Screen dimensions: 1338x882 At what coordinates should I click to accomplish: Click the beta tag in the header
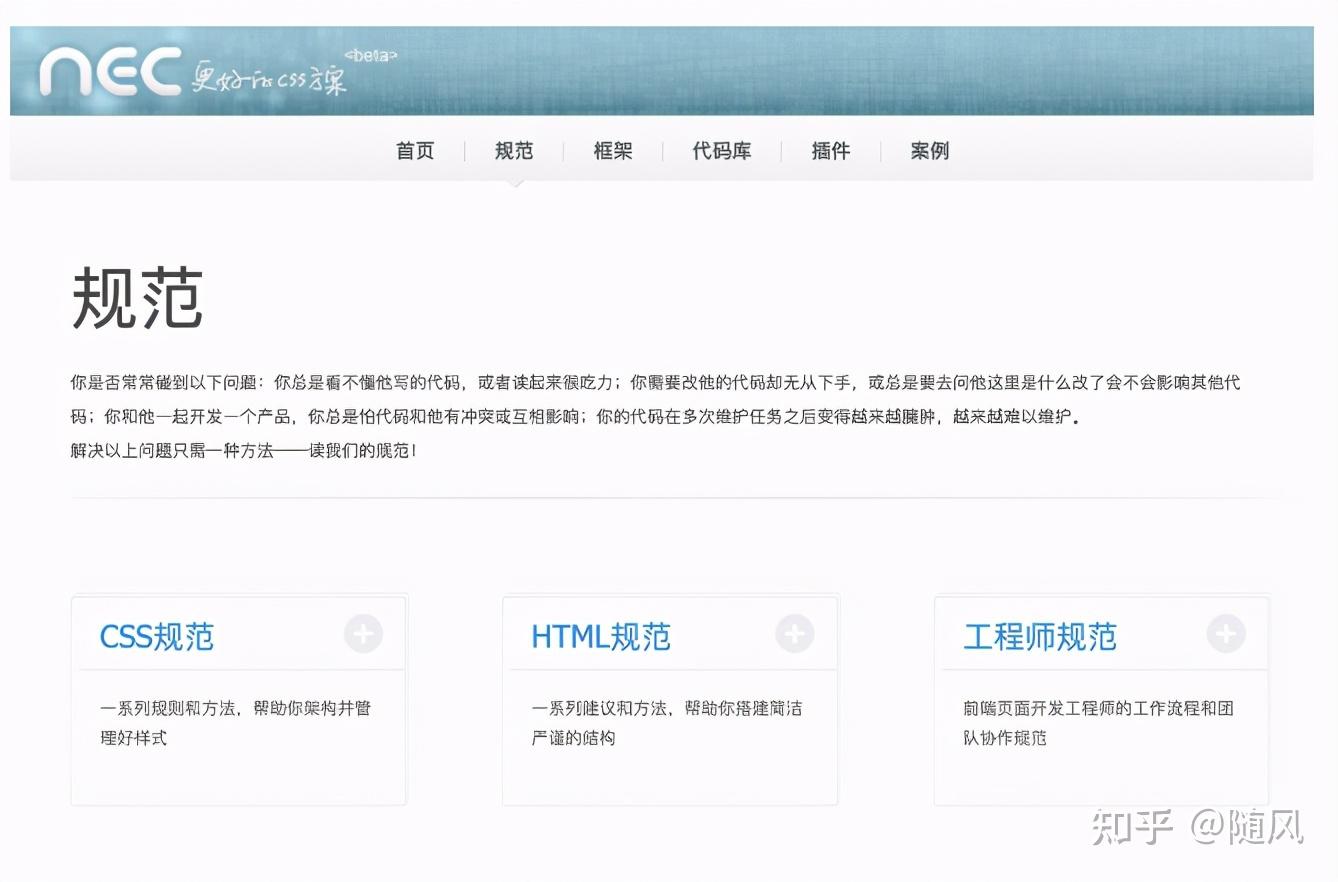pyautogui.click(x=370, y=55)
